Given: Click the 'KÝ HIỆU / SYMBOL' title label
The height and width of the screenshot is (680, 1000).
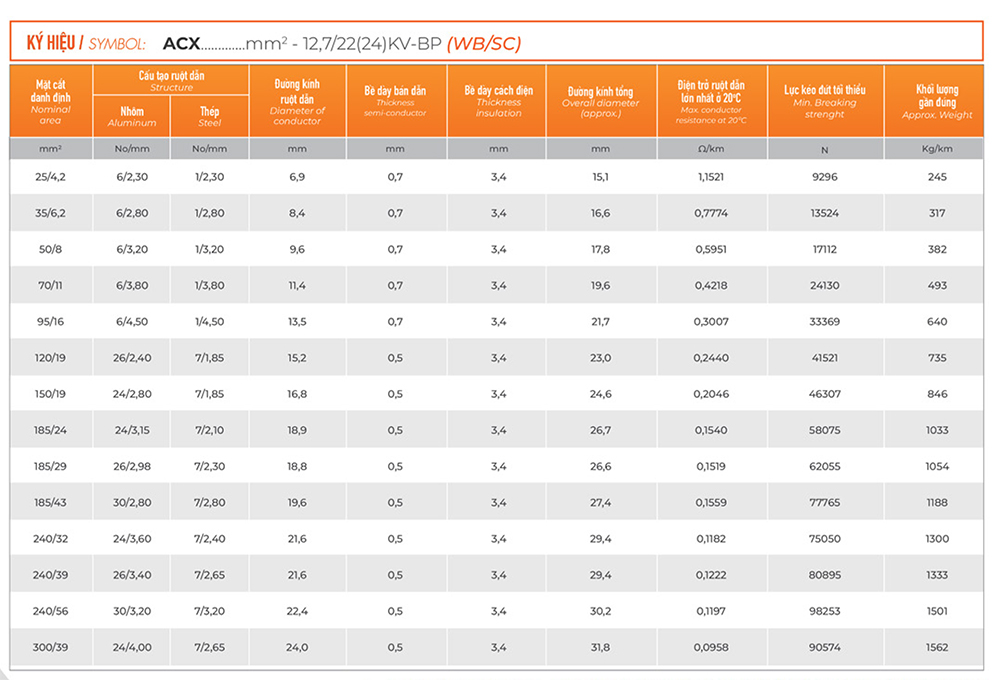Looking at the screenshot, I should point(86,43).
